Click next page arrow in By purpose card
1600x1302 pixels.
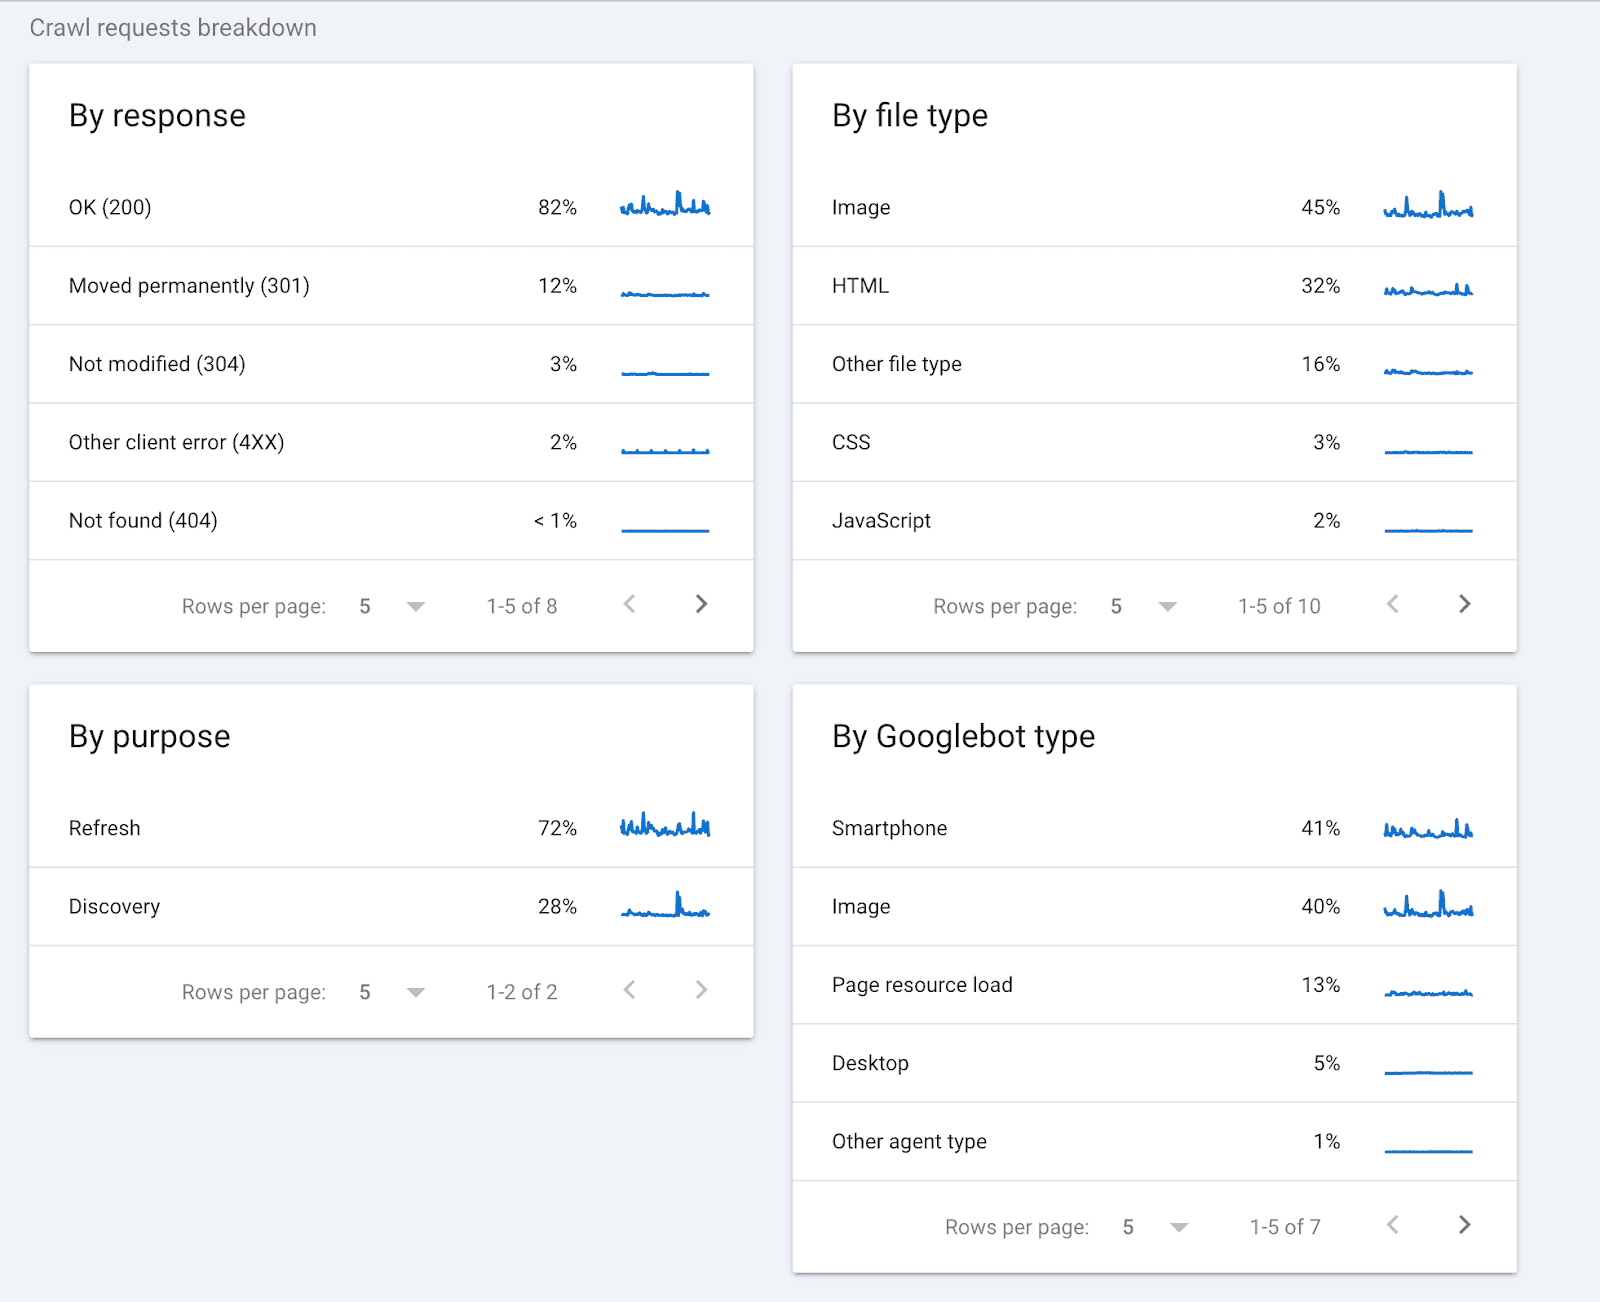(701, 990)
